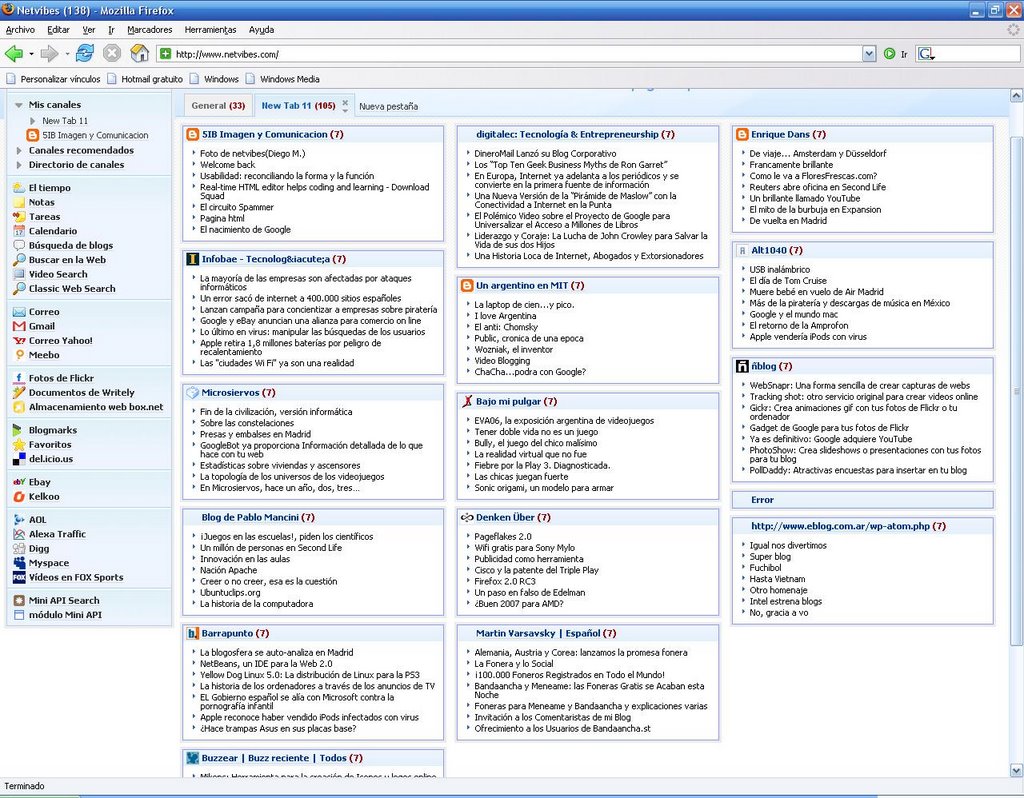
Task: Click the Mini API Search icon
Action: coord(19,601)
